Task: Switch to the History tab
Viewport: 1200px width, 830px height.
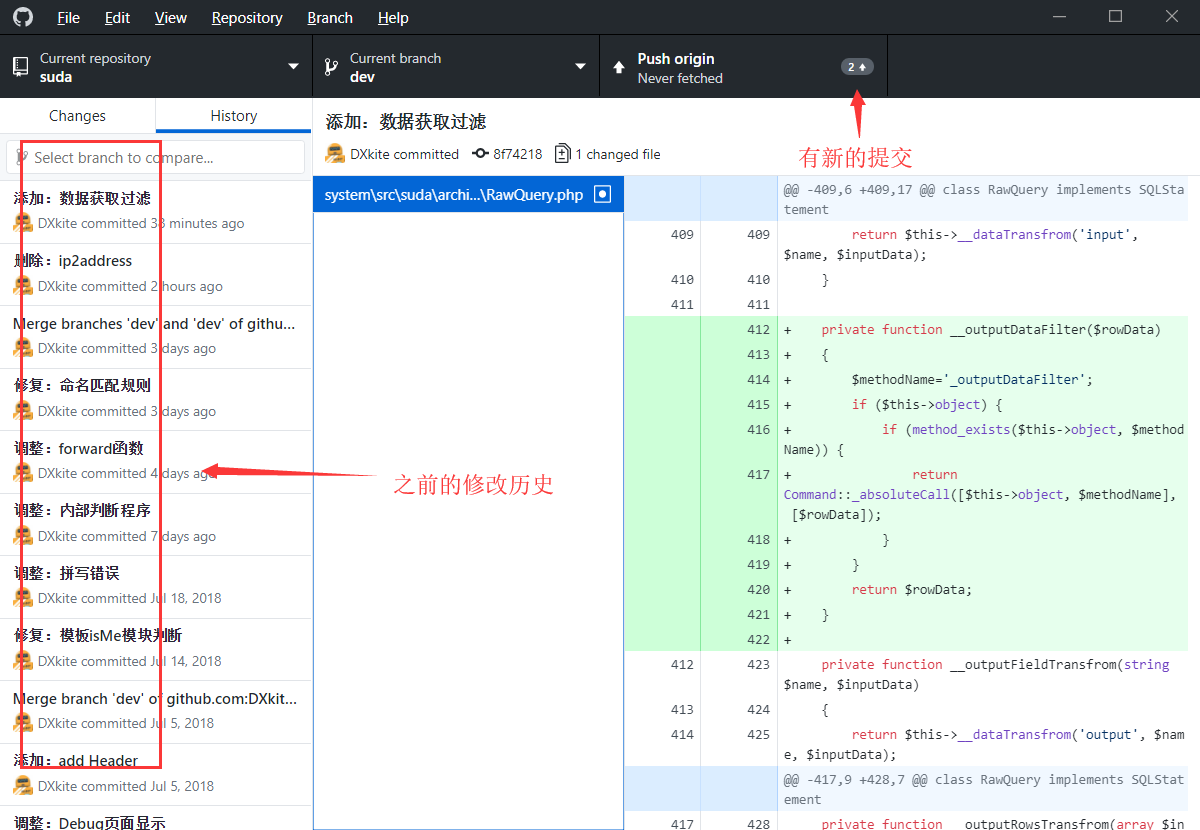Action: pyautogui.click(x=233, y=116)
